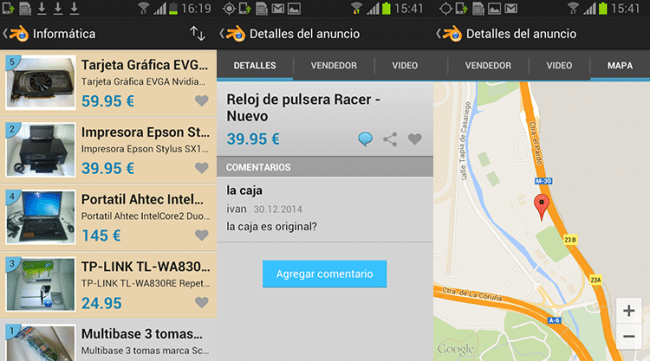Screen dimensions: 650x361
Task: Open the Epson printer thumbnail
Action: (40, 150)
